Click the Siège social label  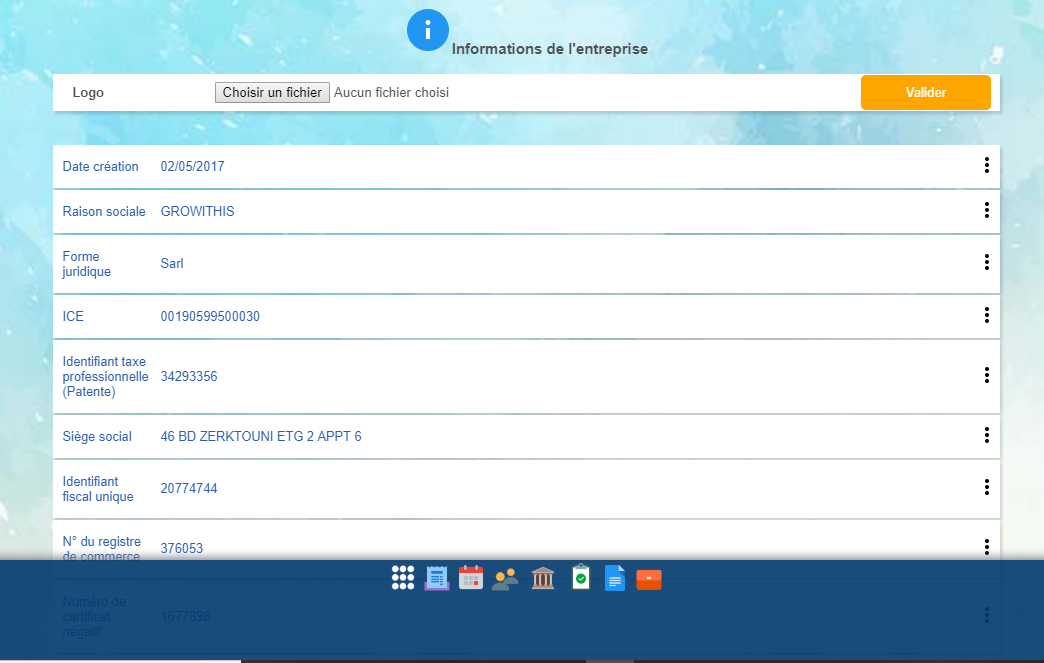pyautogui.click(x=97, y=437)
